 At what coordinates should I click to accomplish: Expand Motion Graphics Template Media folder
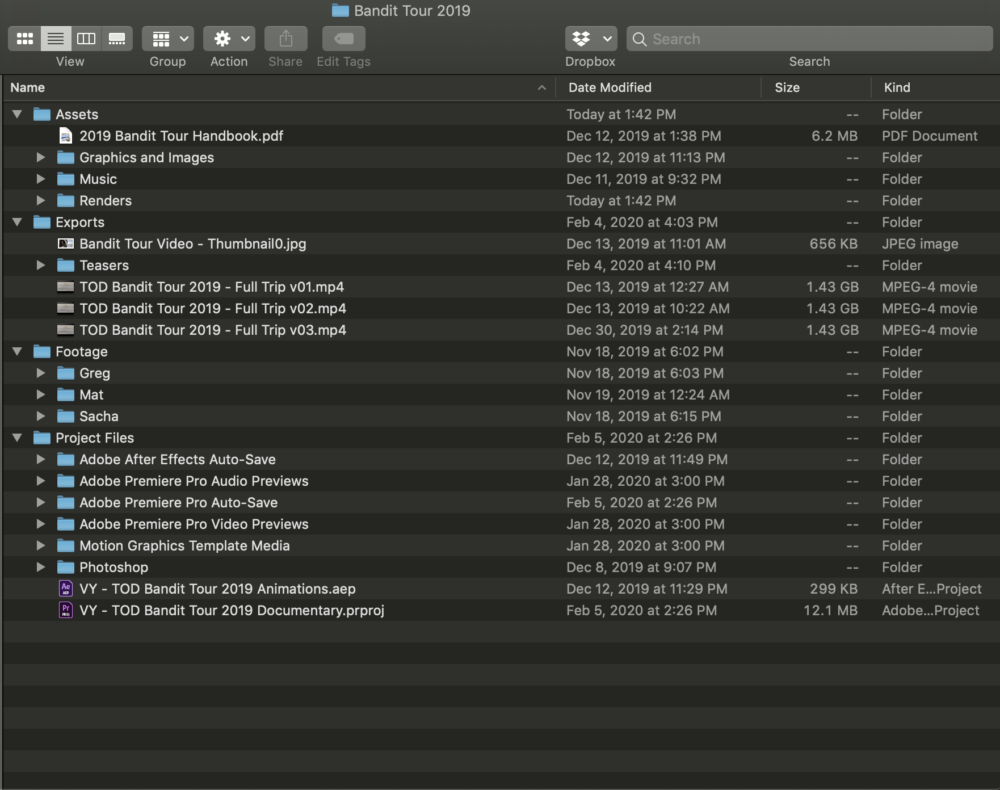tap(41, 546)
